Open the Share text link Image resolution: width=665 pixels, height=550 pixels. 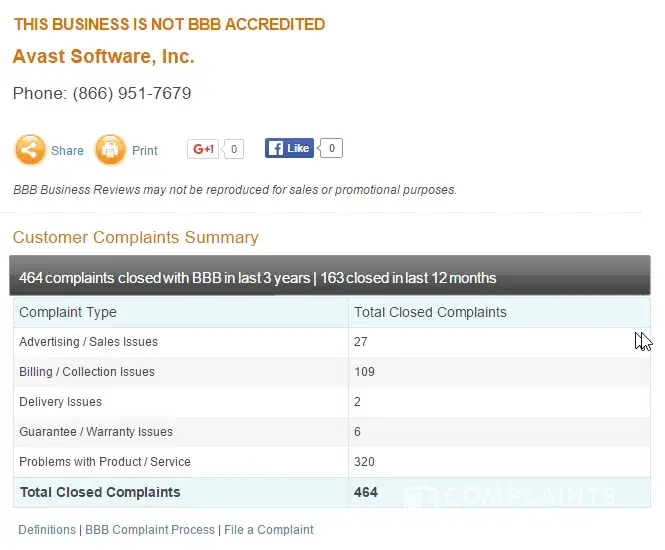(x=67, y=151)
